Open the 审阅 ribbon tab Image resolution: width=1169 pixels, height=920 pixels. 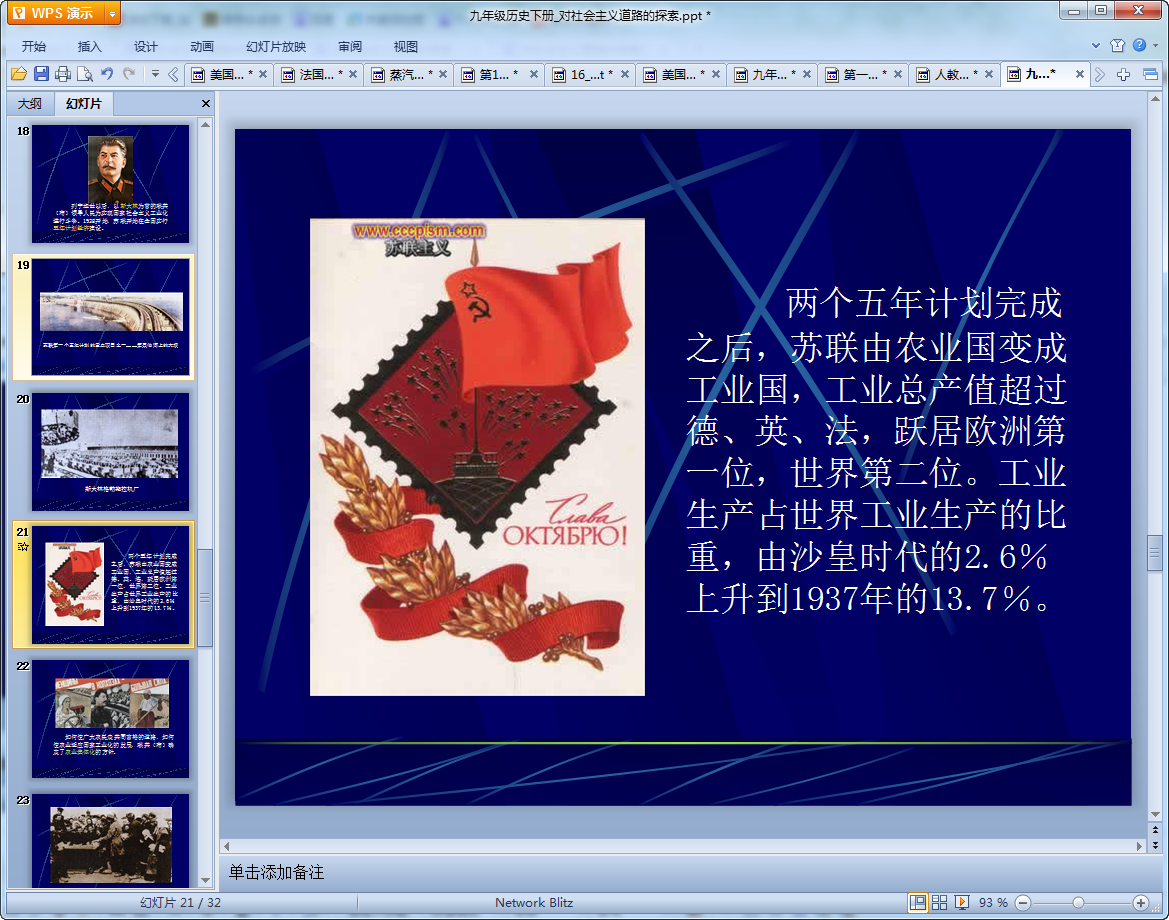(350, 46)
